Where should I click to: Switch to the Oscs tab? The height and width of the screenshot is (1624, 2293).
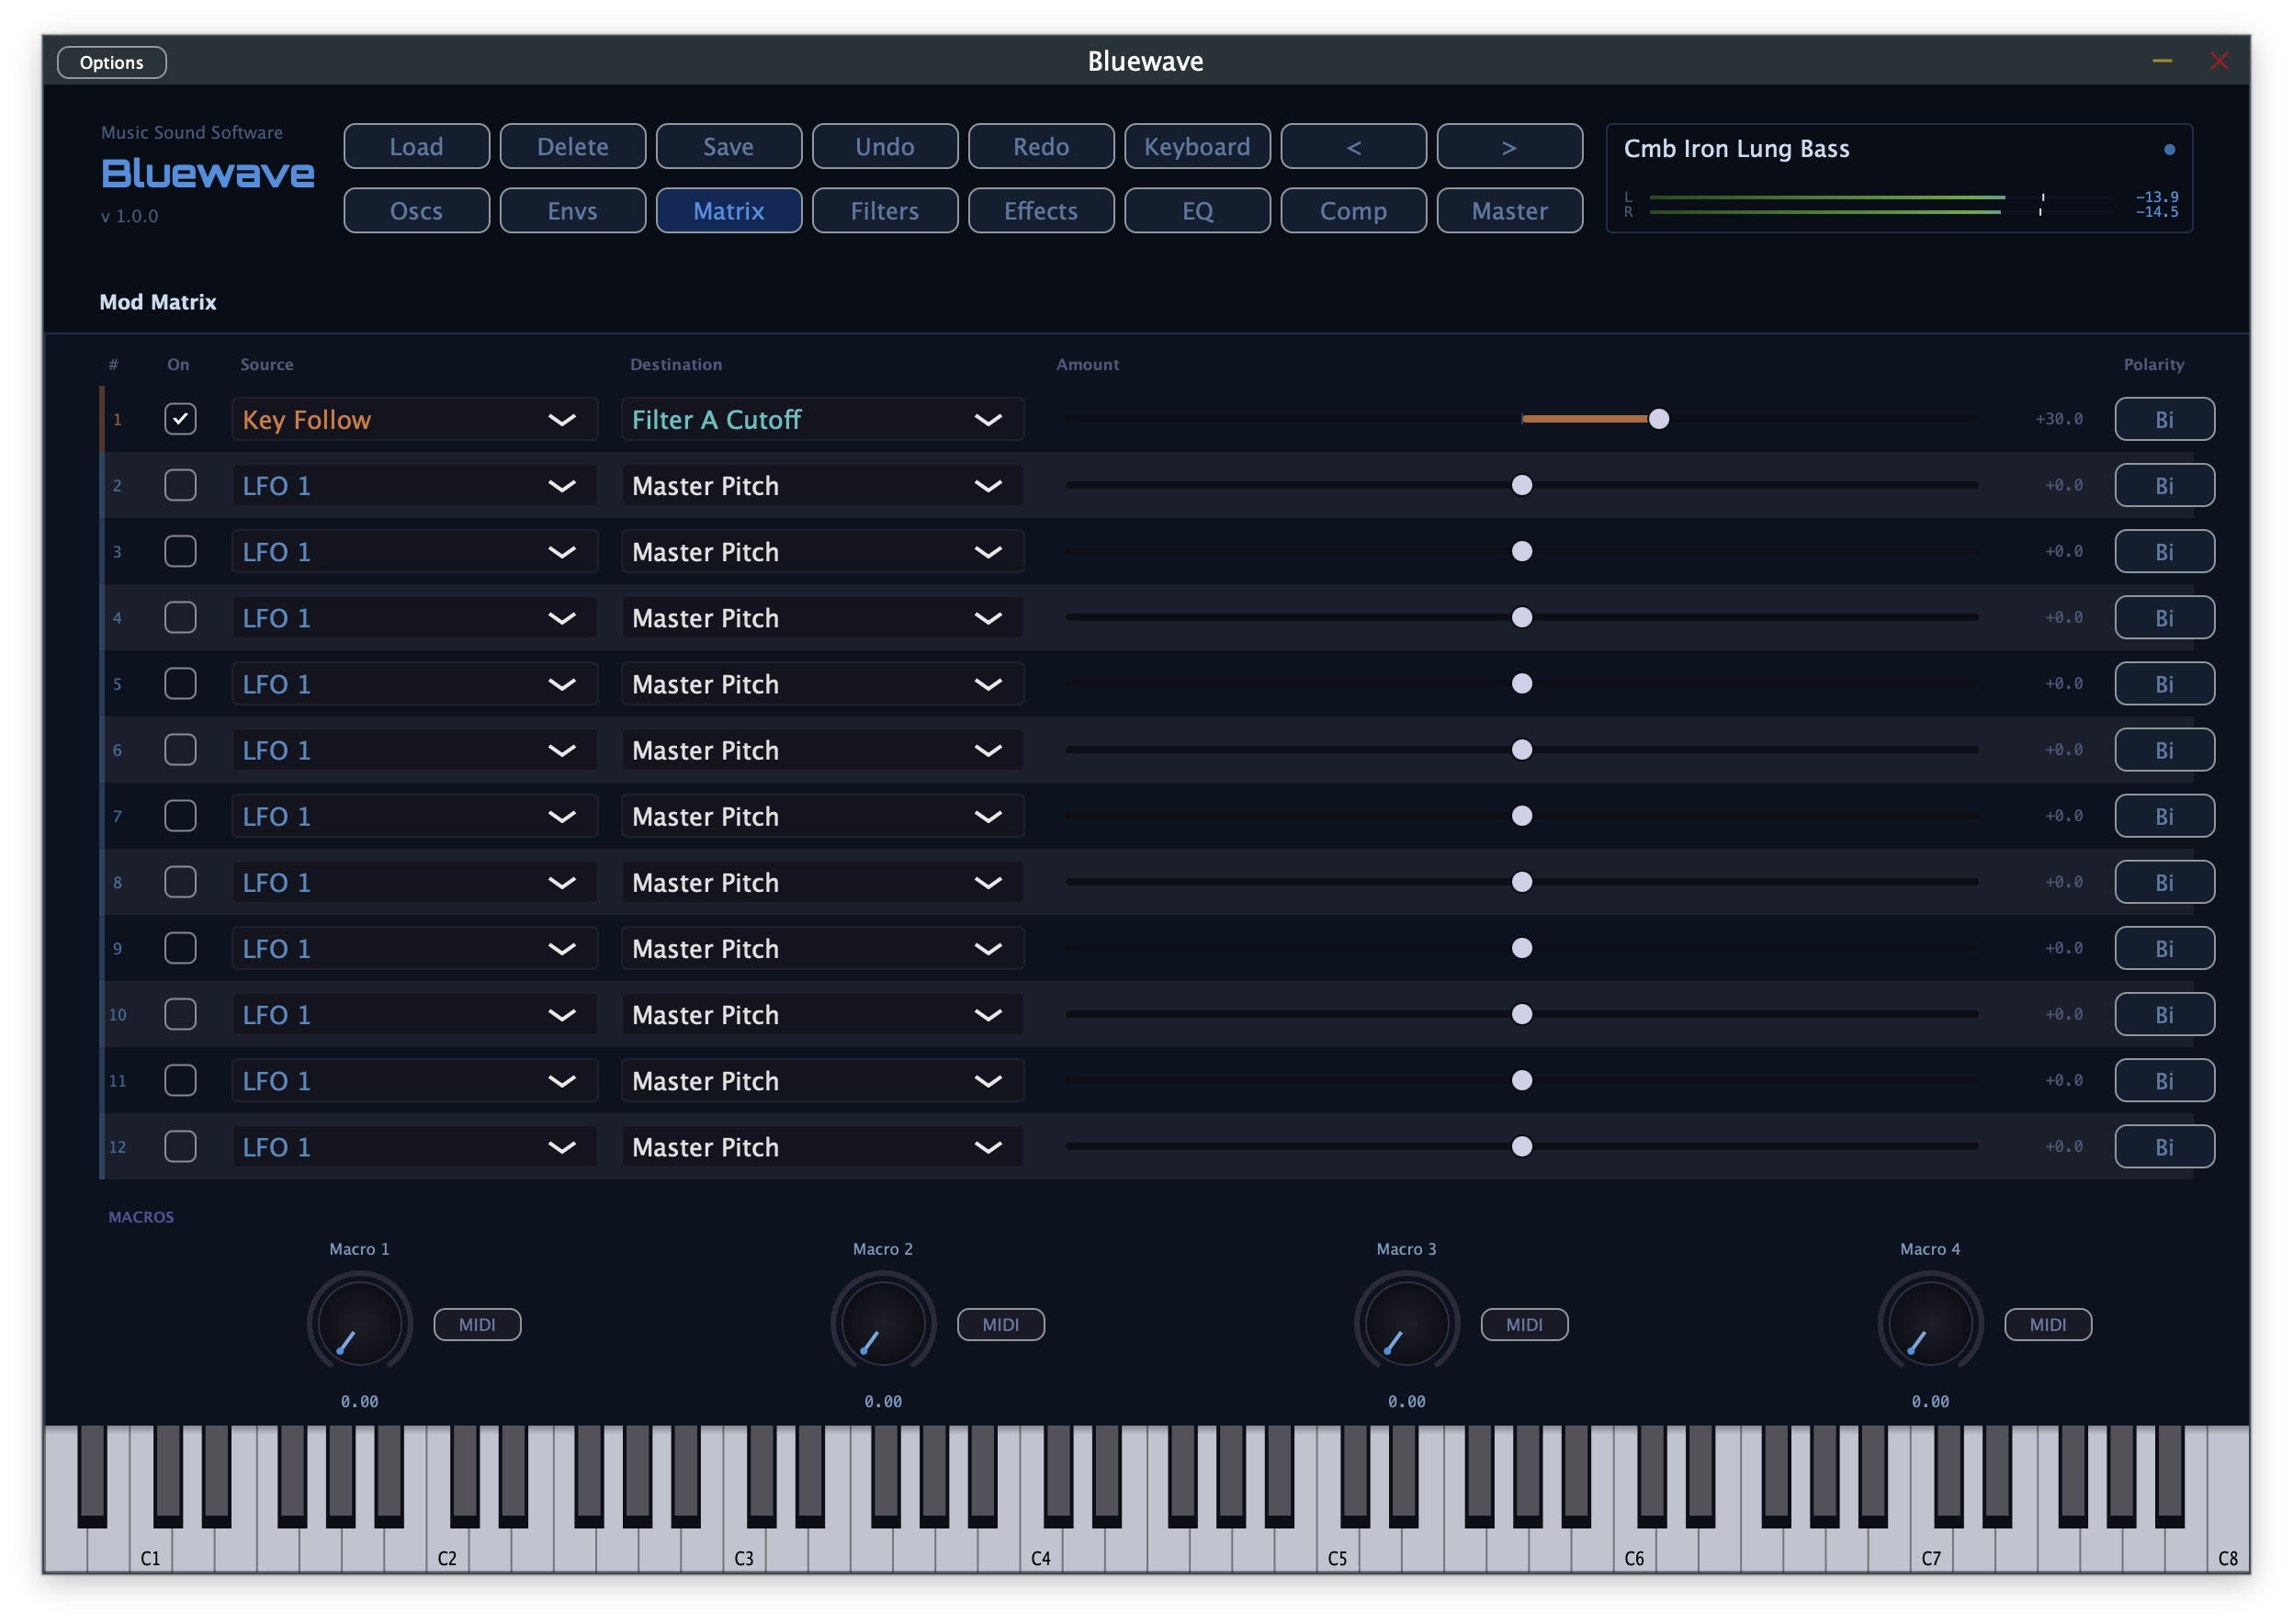click(x=416, y=211)
